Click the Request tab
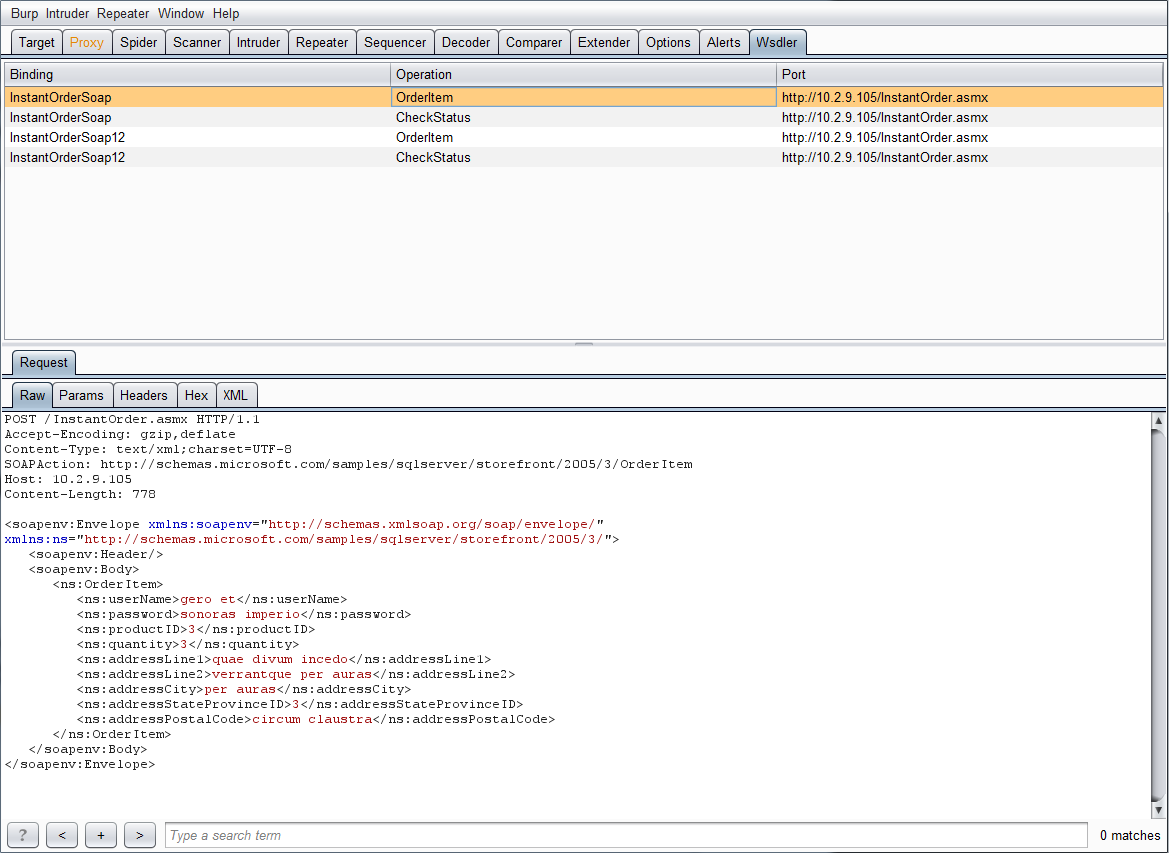The image size is (1169, 853). pyautogui.click(x=43, y=362)
